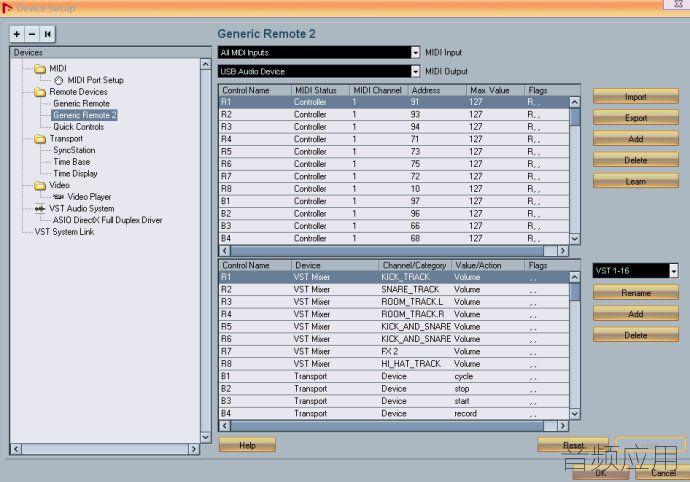Screen dimensions: 690x482
Task: Click the Max. Value column header
Action: coord(495,90)
